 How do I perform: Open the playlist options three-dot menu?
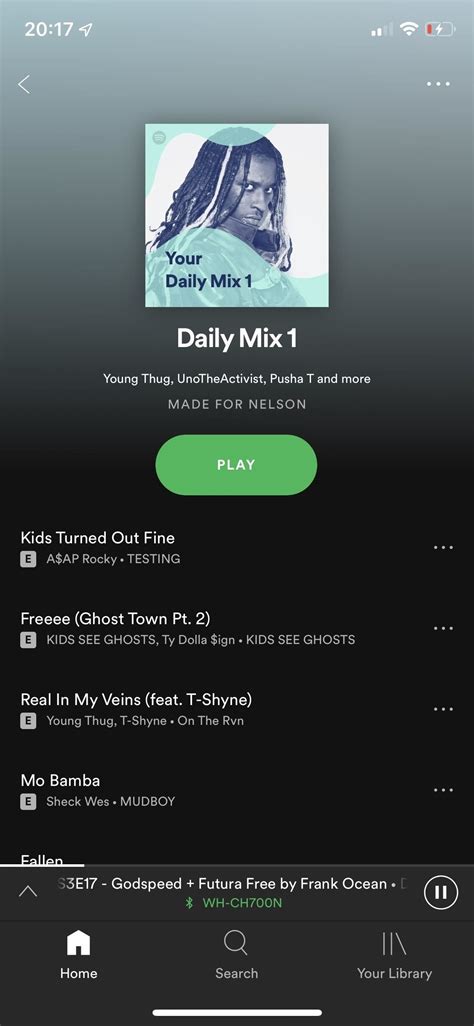438,84
